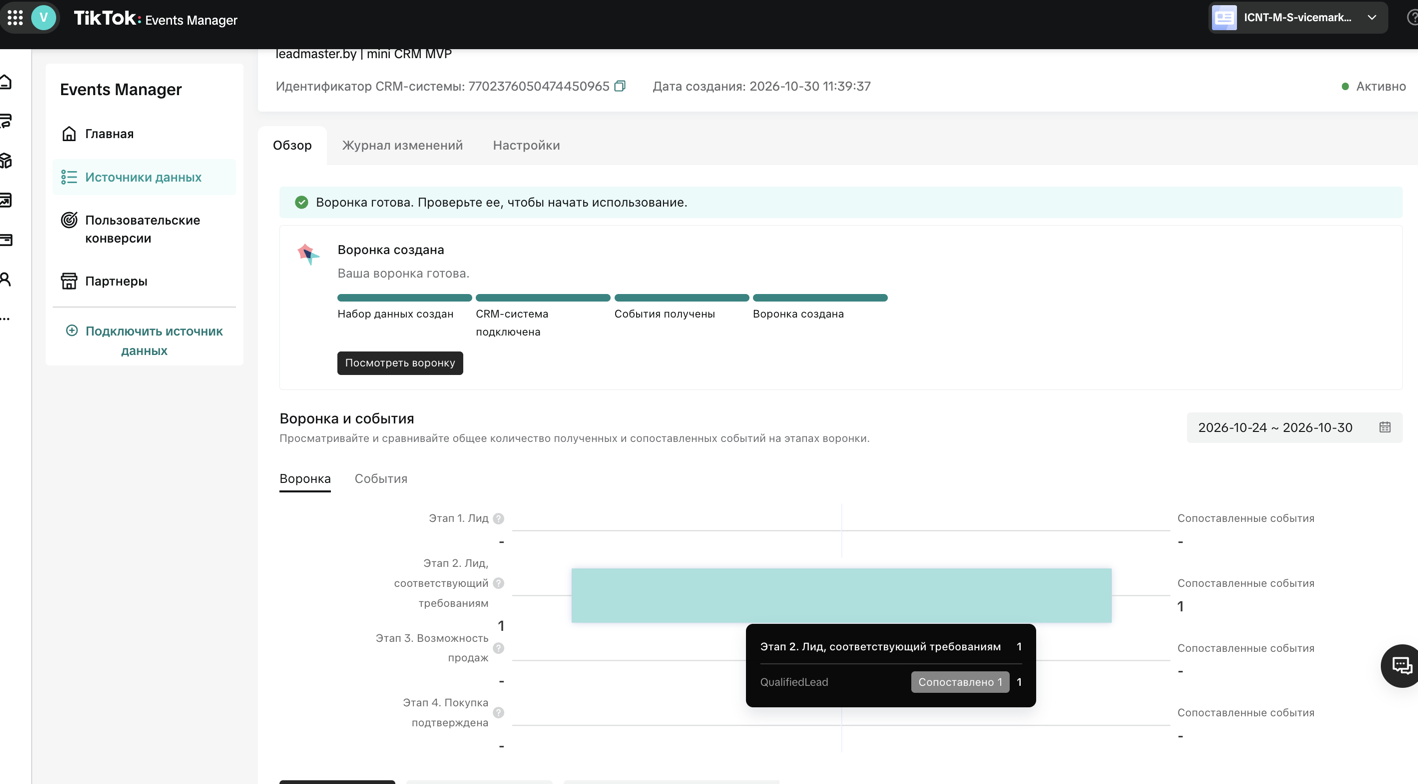The height and width of the screenshot is (784, 1419).
Task: Click the Посмотреть воронку button
Action: pyautogui.click(x=400, y=363)
